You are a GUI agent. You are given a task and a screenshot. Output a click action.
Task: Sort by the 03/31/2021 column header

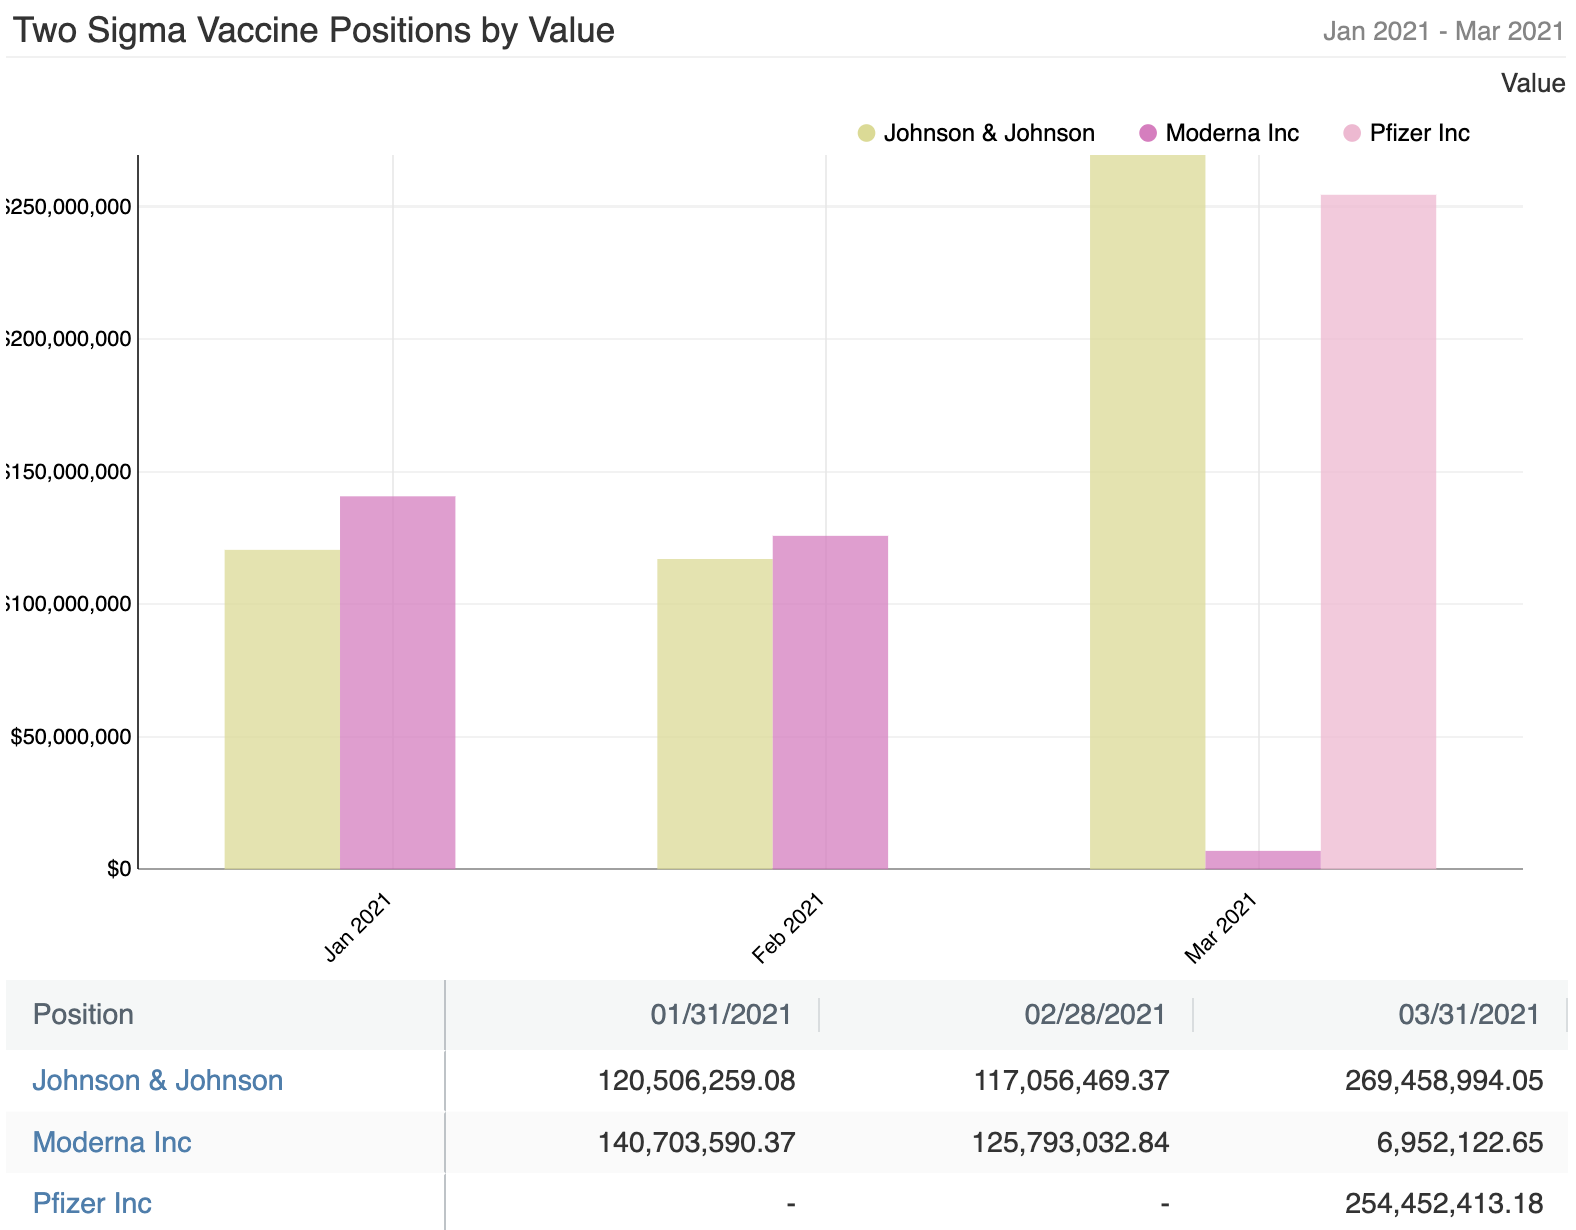(x=1469, y=1014)
